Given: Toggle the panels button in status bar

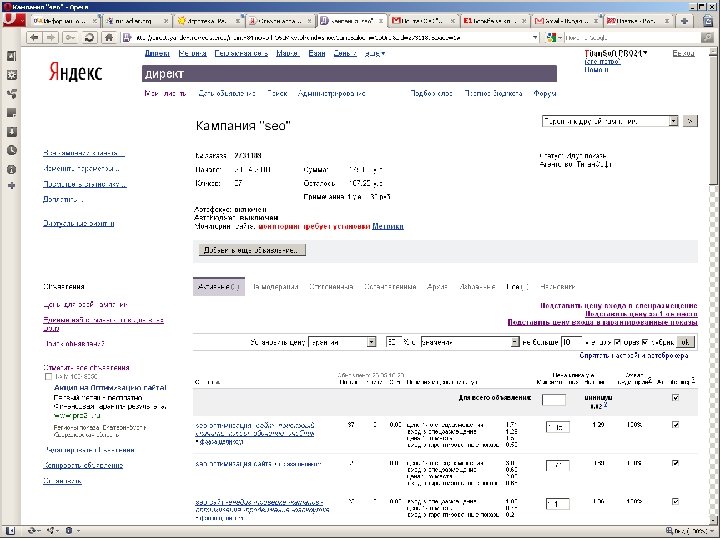Looking at the screenshot, I should (10, 531).
